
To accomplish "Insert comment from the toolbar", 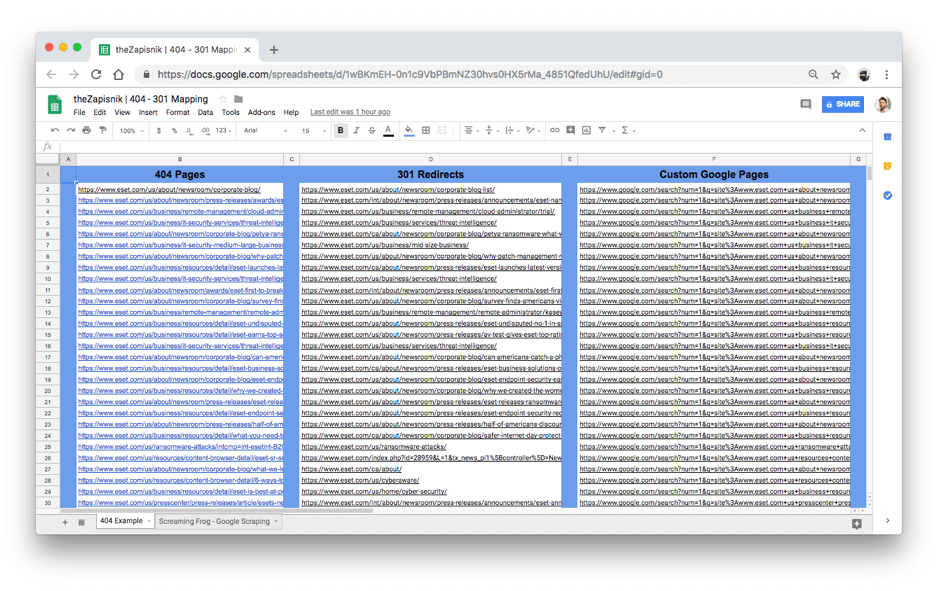I will (571, 130).
